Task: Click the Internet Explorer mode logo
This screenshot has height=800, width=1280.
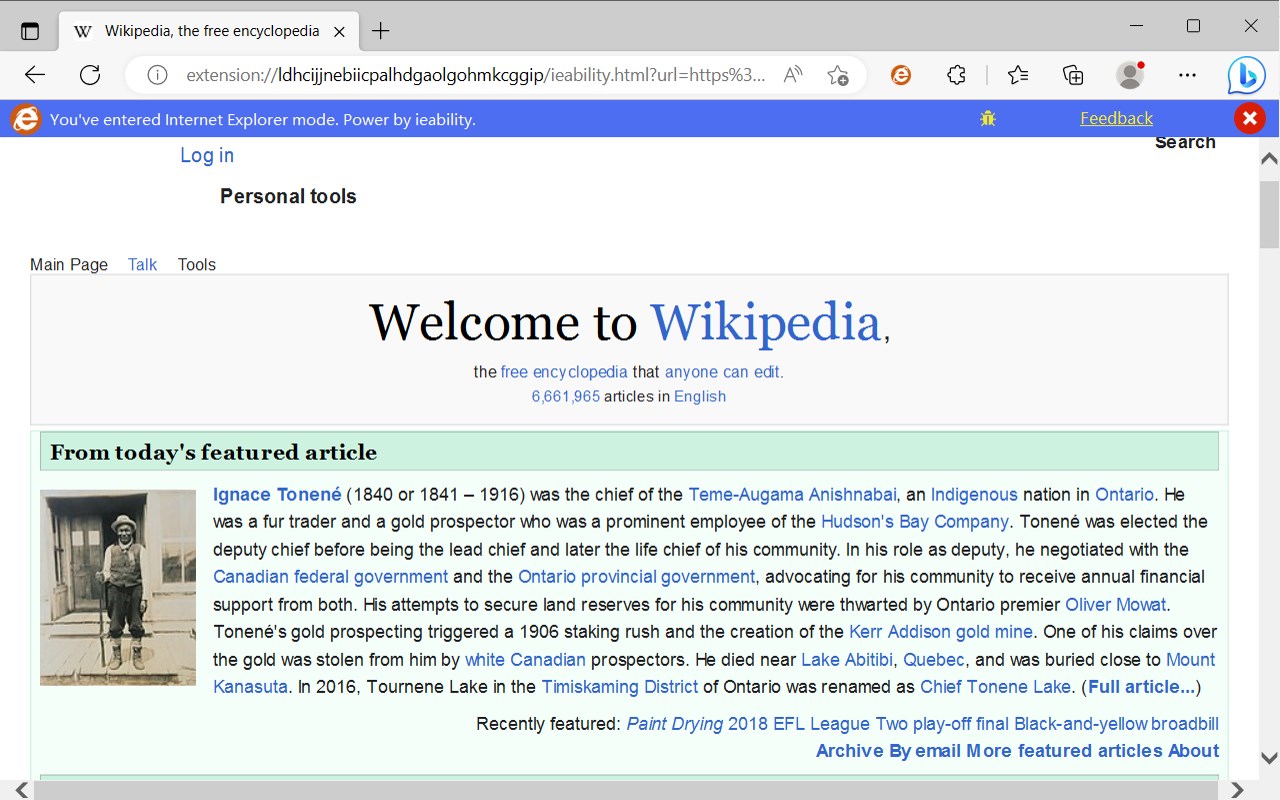Action: 26,120
